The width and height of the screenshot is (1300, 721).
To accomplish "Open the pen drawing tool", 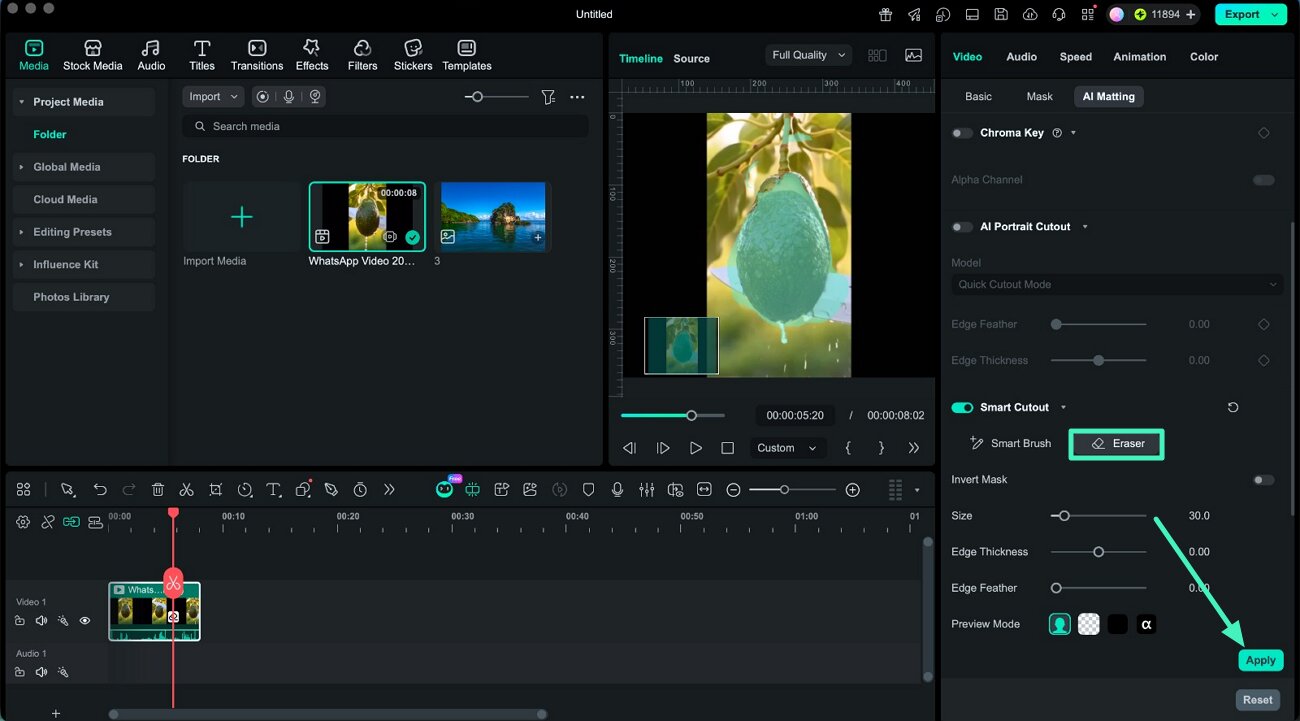I will (331, 489).
